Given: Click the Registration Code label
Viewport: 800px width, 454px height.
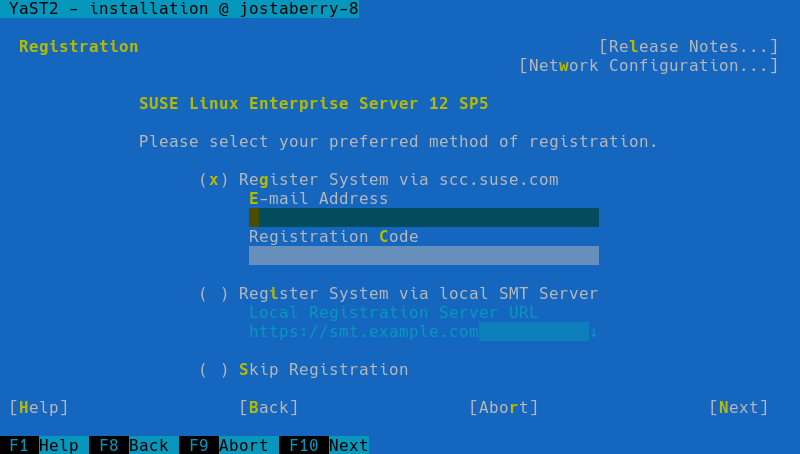Looking at the screenshot, I should (333, 237).
